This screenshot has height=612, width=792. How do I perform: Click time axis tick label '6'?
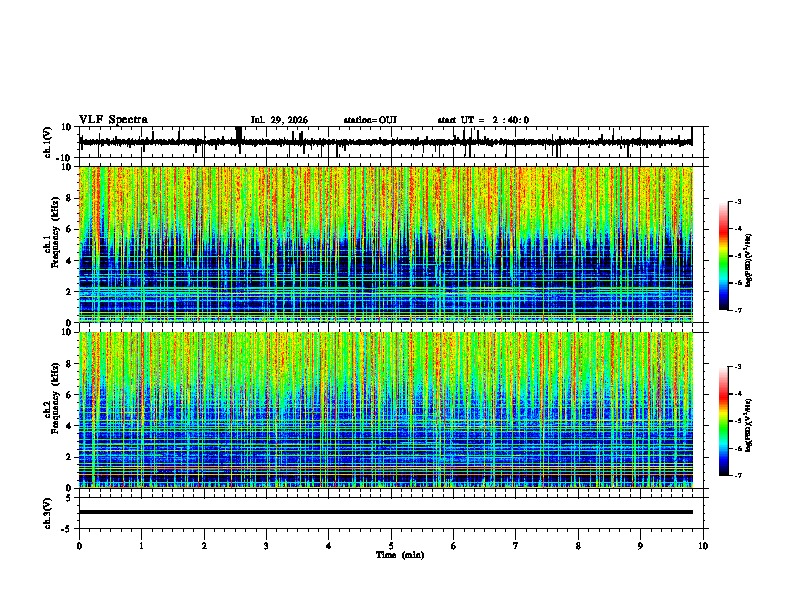pyautogui.click(x=454, y=546)
